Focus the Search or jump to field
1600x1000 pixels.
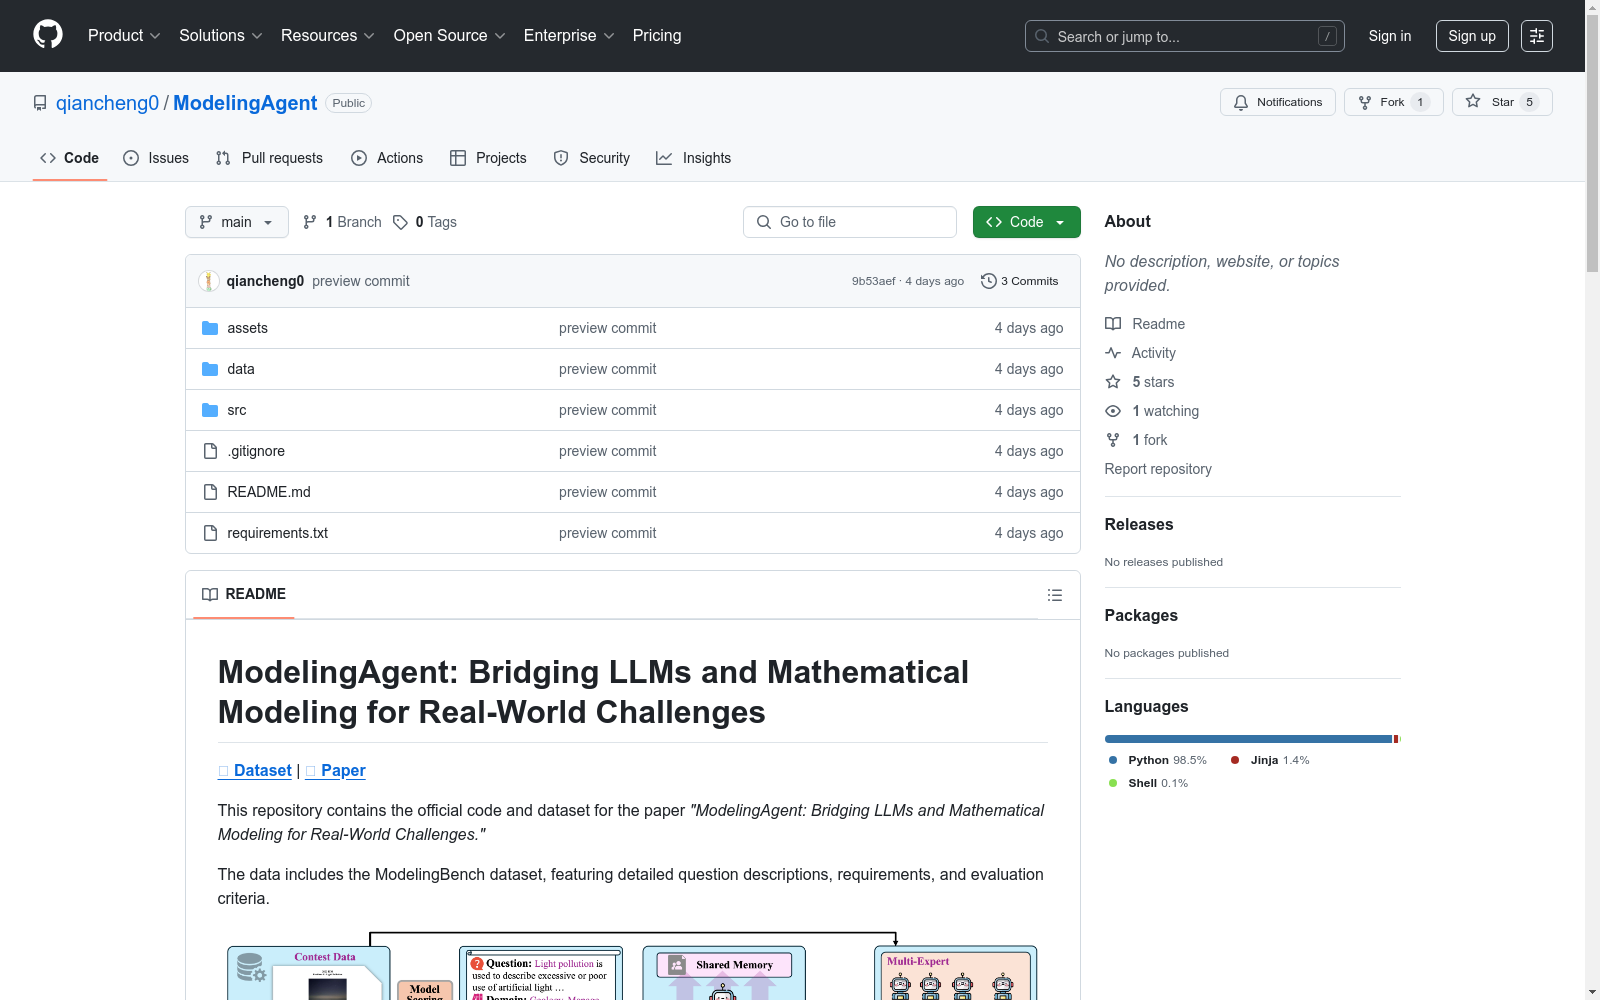point(1185,36)
